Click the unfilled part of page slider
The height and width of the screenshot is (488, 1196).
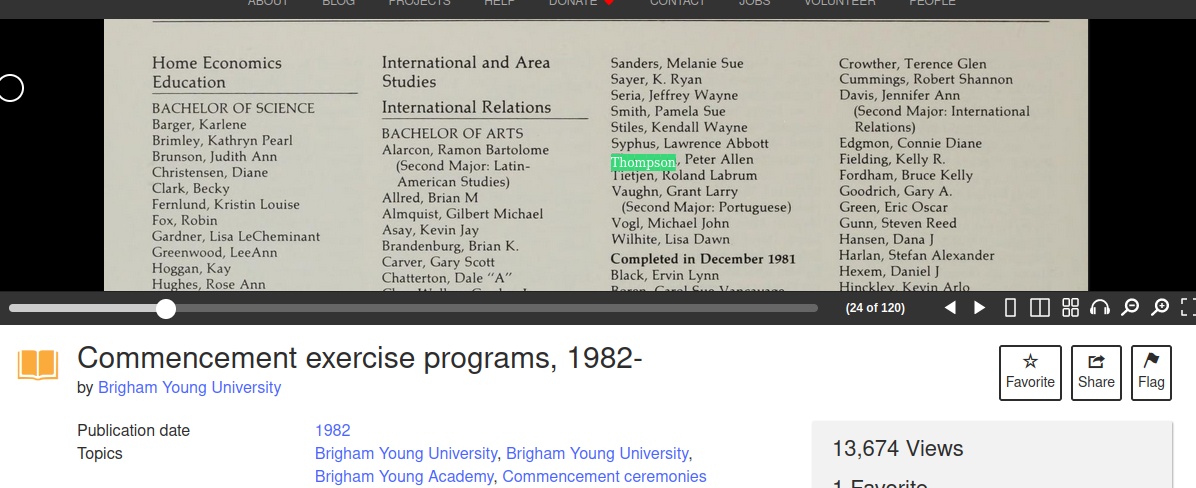click(496, 309)
